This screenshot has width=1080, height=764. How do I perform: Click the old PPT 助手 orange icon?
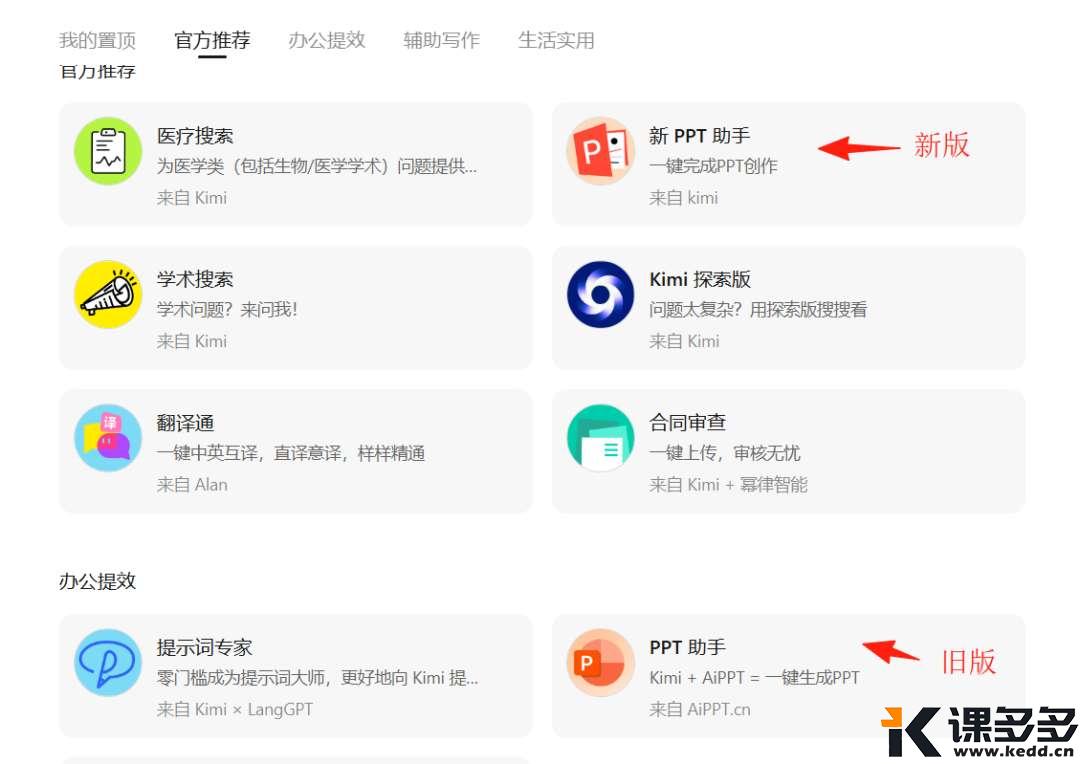click(600, 662)
